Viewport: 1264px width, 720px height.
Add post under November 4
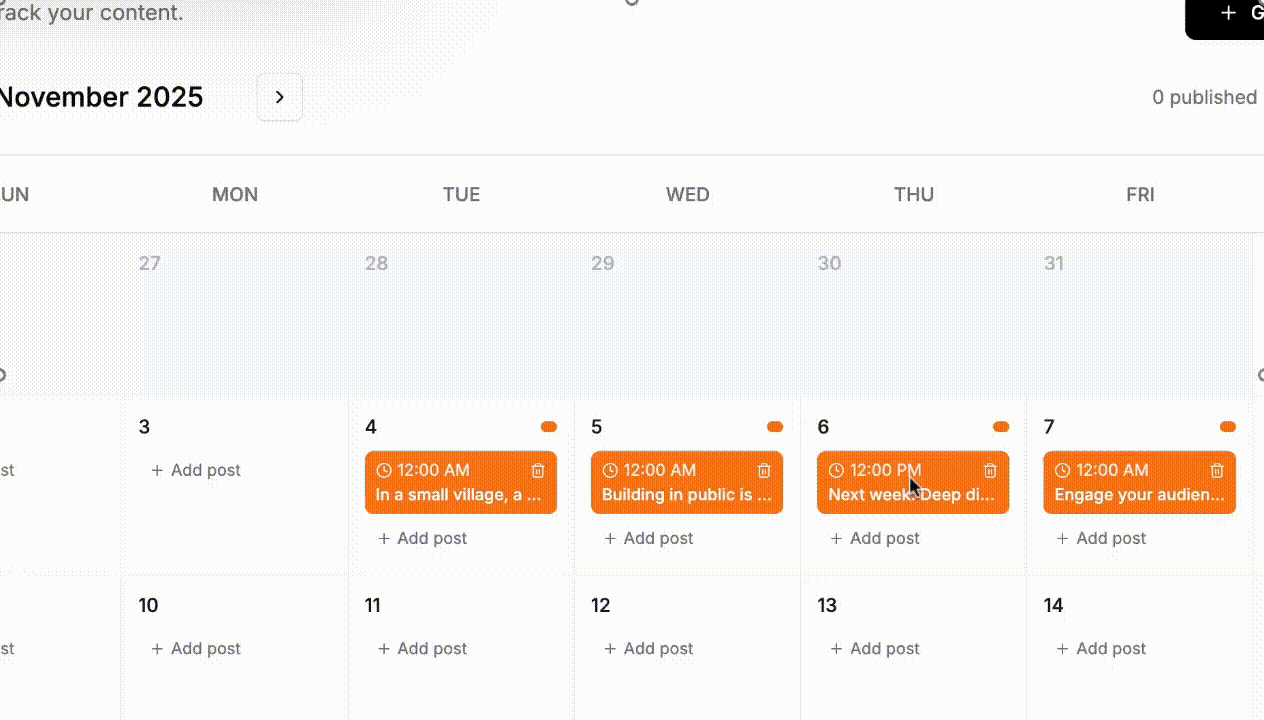click(422, 538)
